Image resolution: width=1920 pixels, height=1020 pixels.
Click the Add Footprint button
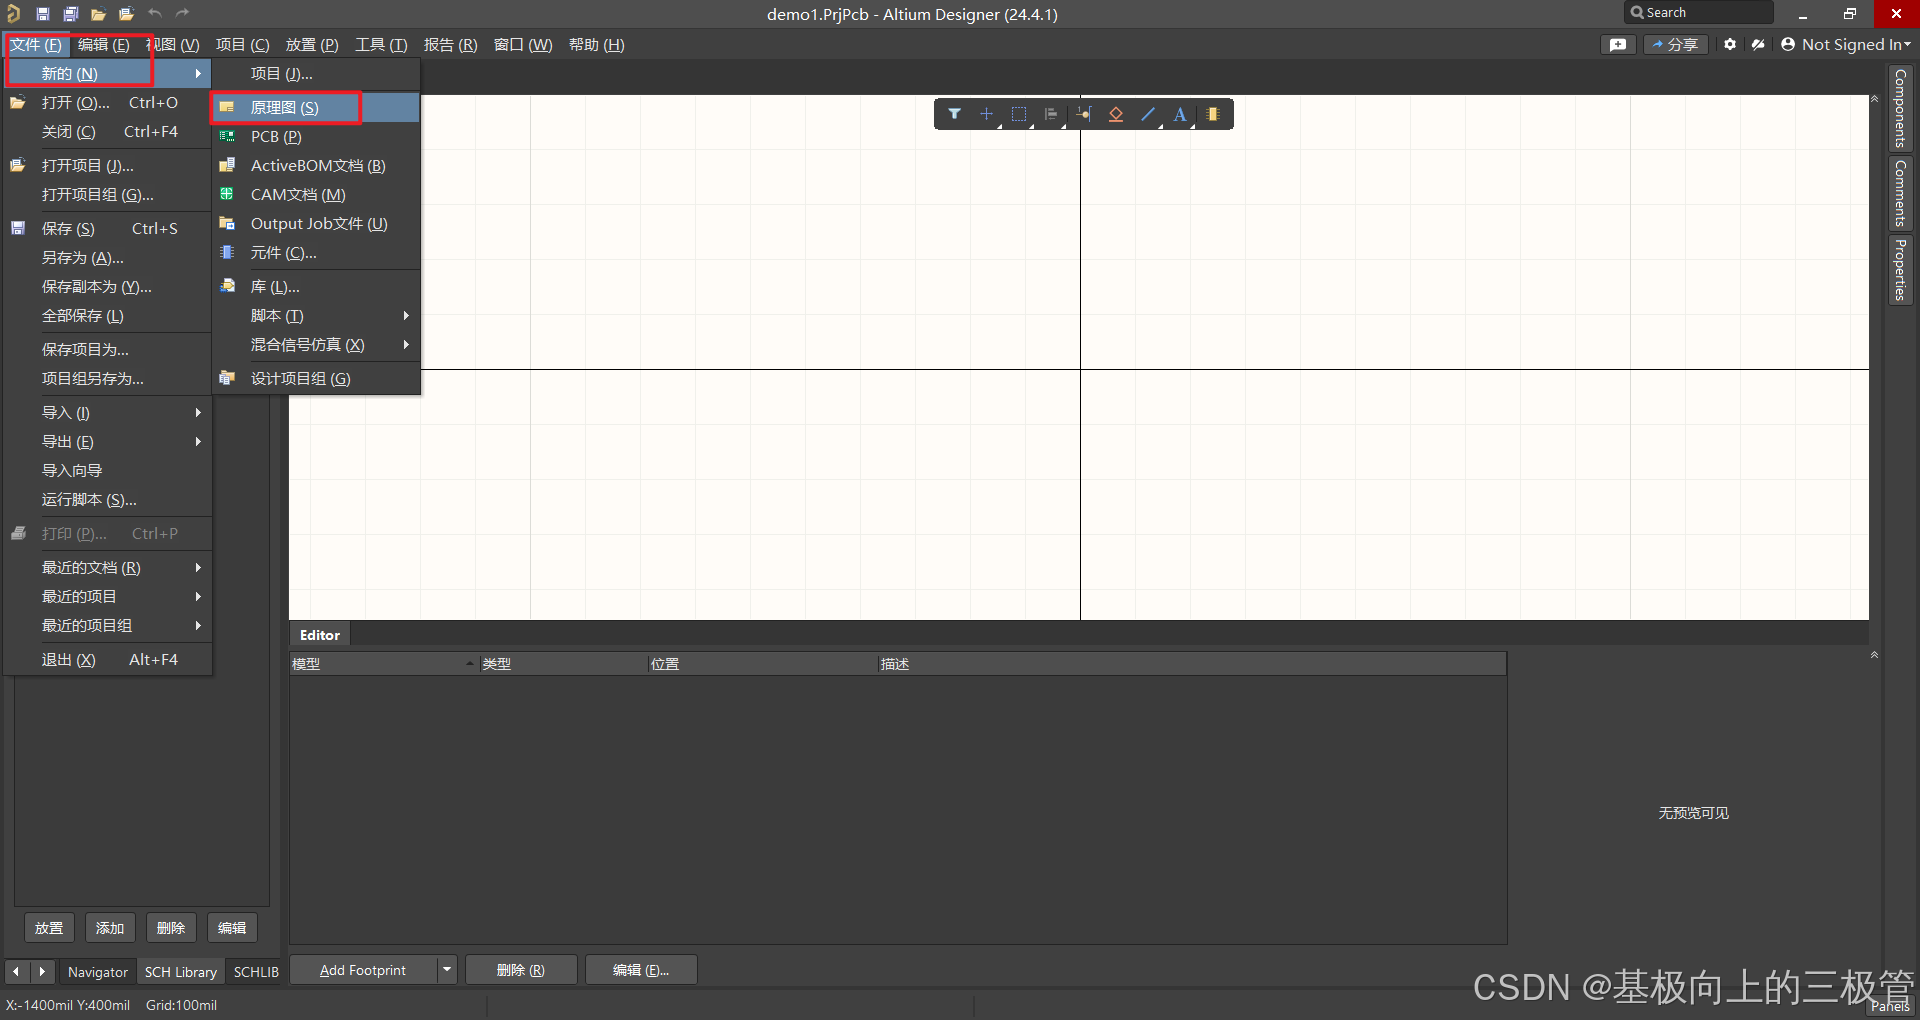(x=363, y=970)
